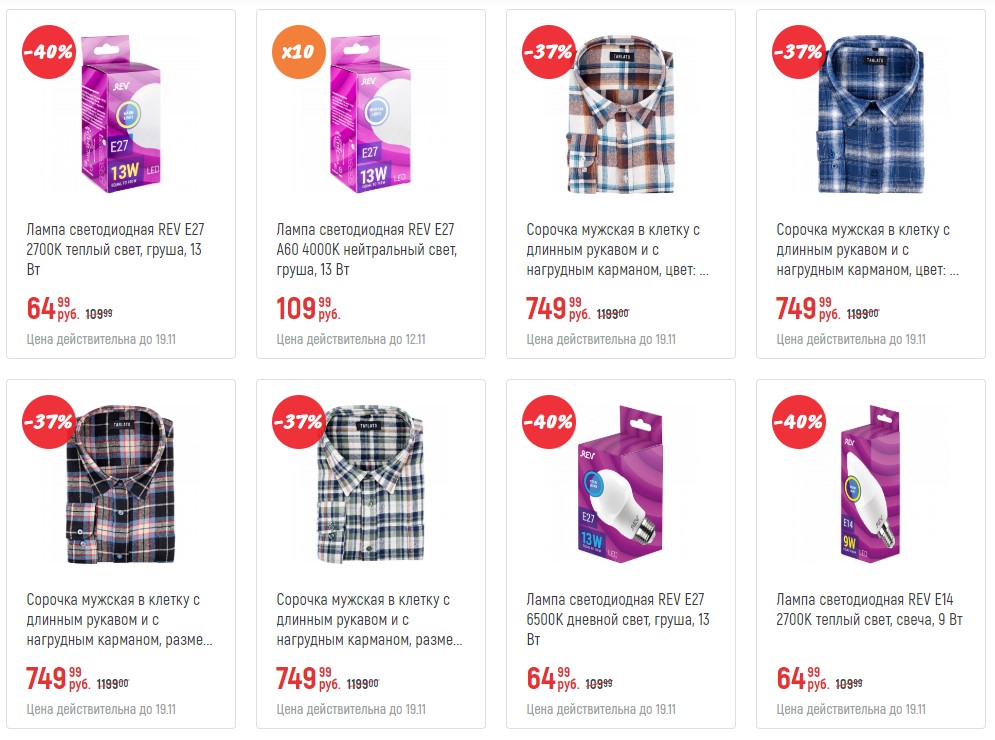Open the title link for lamp REV E27 6500K дневной свет
The height and width of the screenshot is (740, 995).
pos(618,619)
